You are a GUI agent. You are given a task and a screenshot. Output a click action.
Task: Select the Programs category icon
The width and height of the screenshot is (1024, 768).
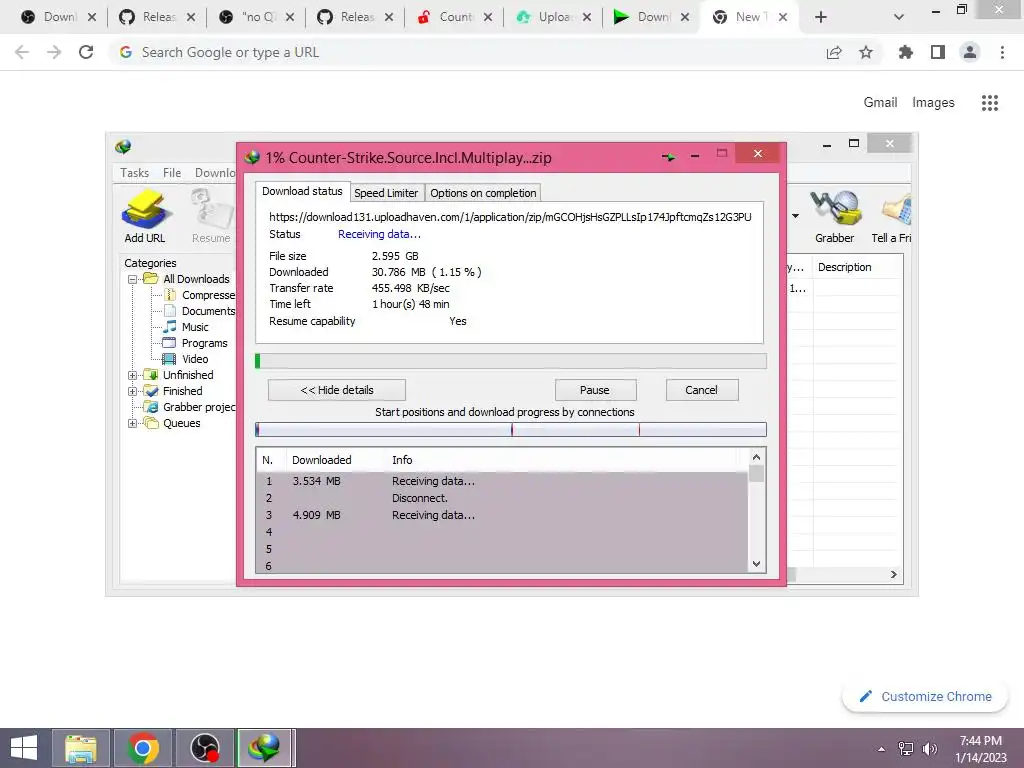pyautogui.click(x=169, y=343)
